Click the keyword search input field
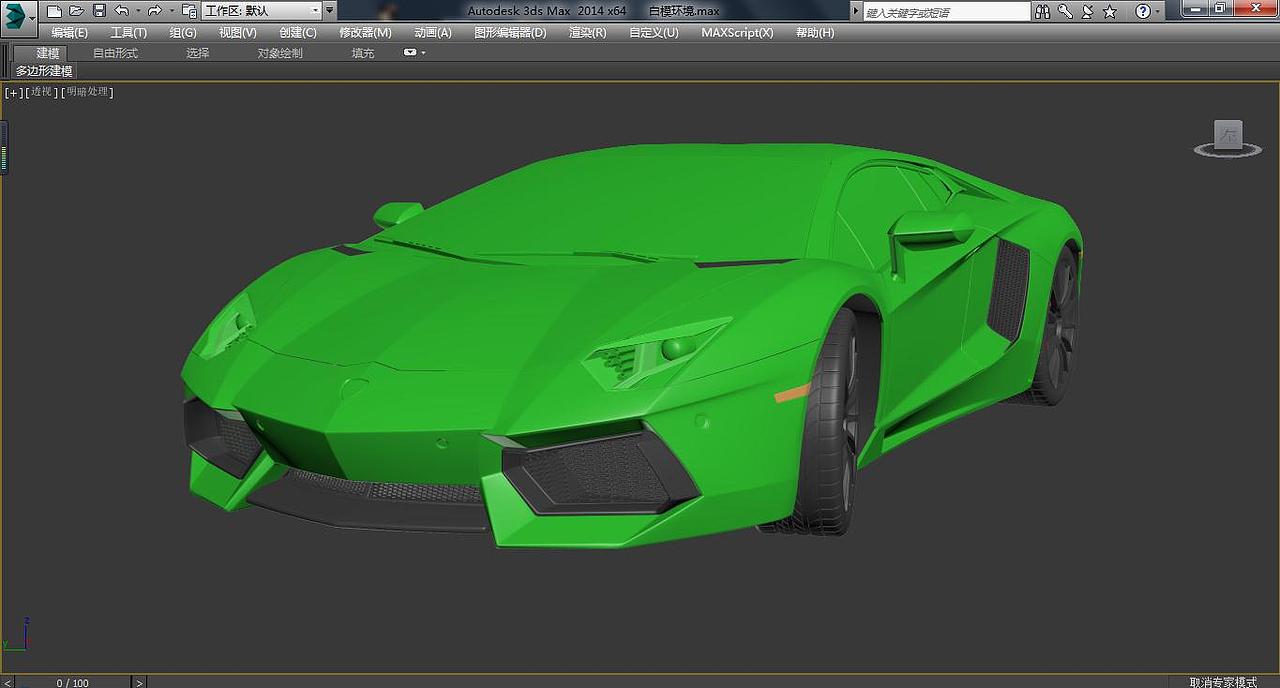The height and width of the screenshot is (688, 1280). (x=946, y=12)
